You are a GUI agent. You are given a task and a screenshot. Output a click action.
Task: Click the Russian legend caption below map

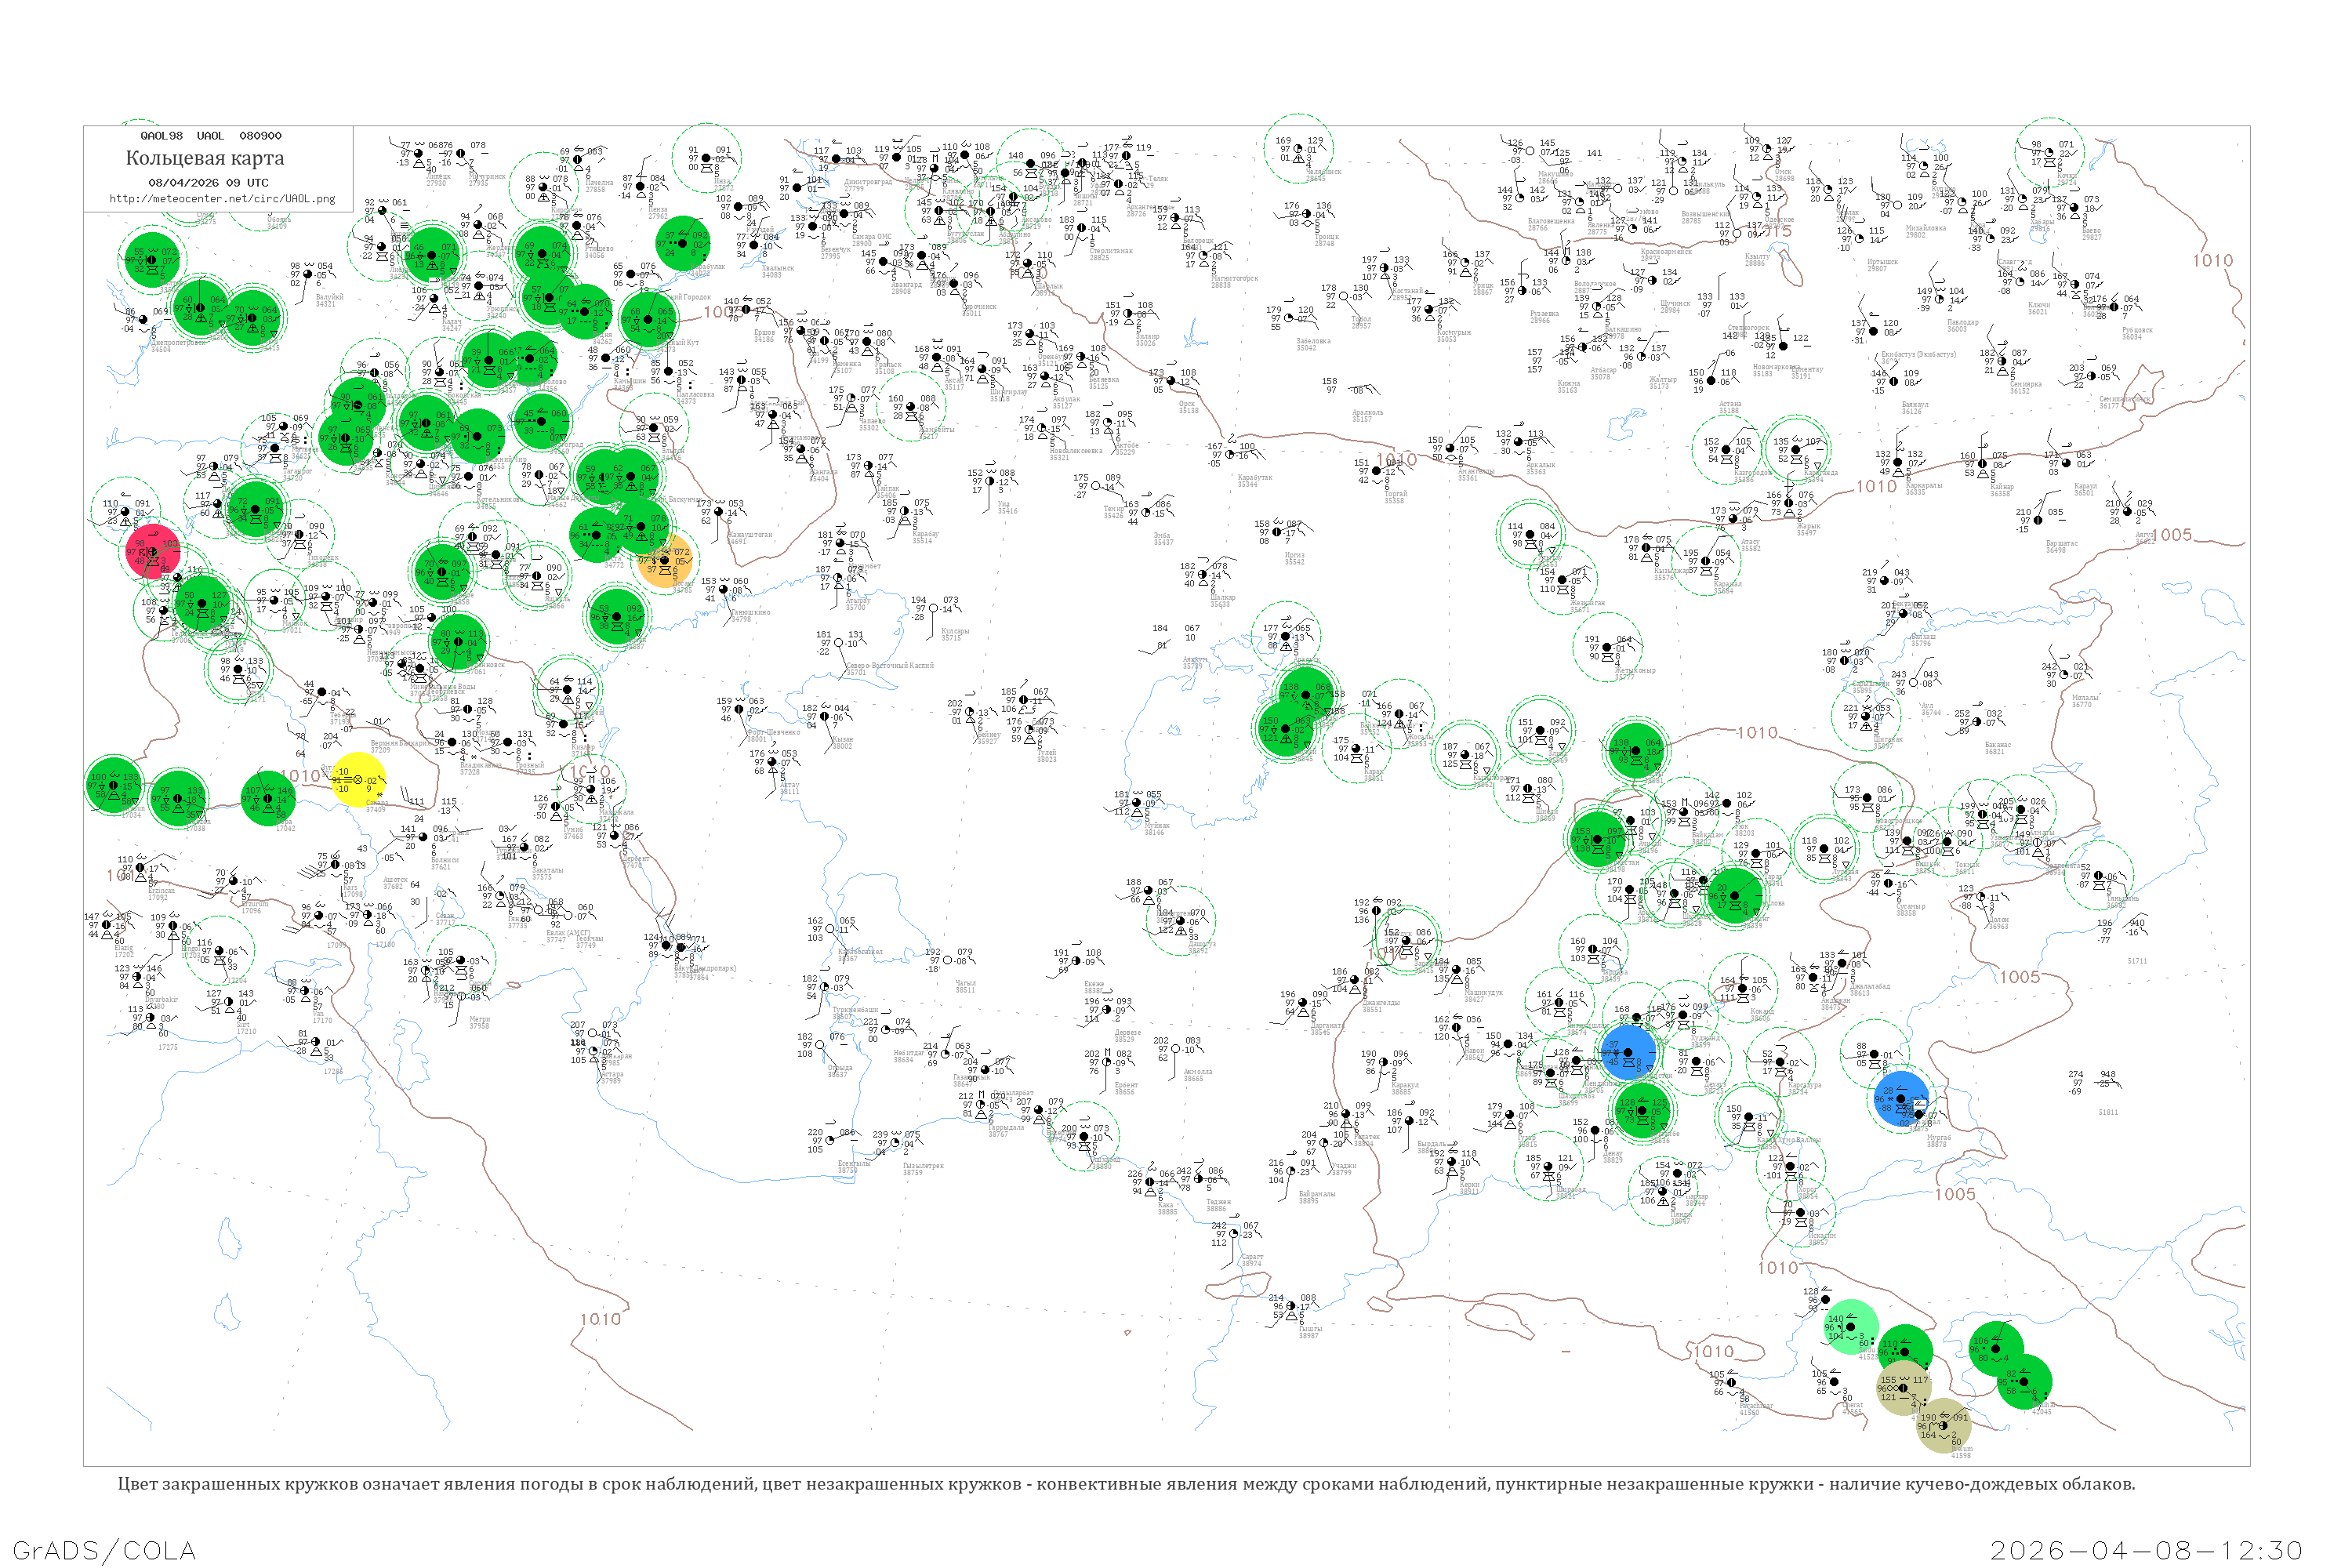(1126, 1484)
